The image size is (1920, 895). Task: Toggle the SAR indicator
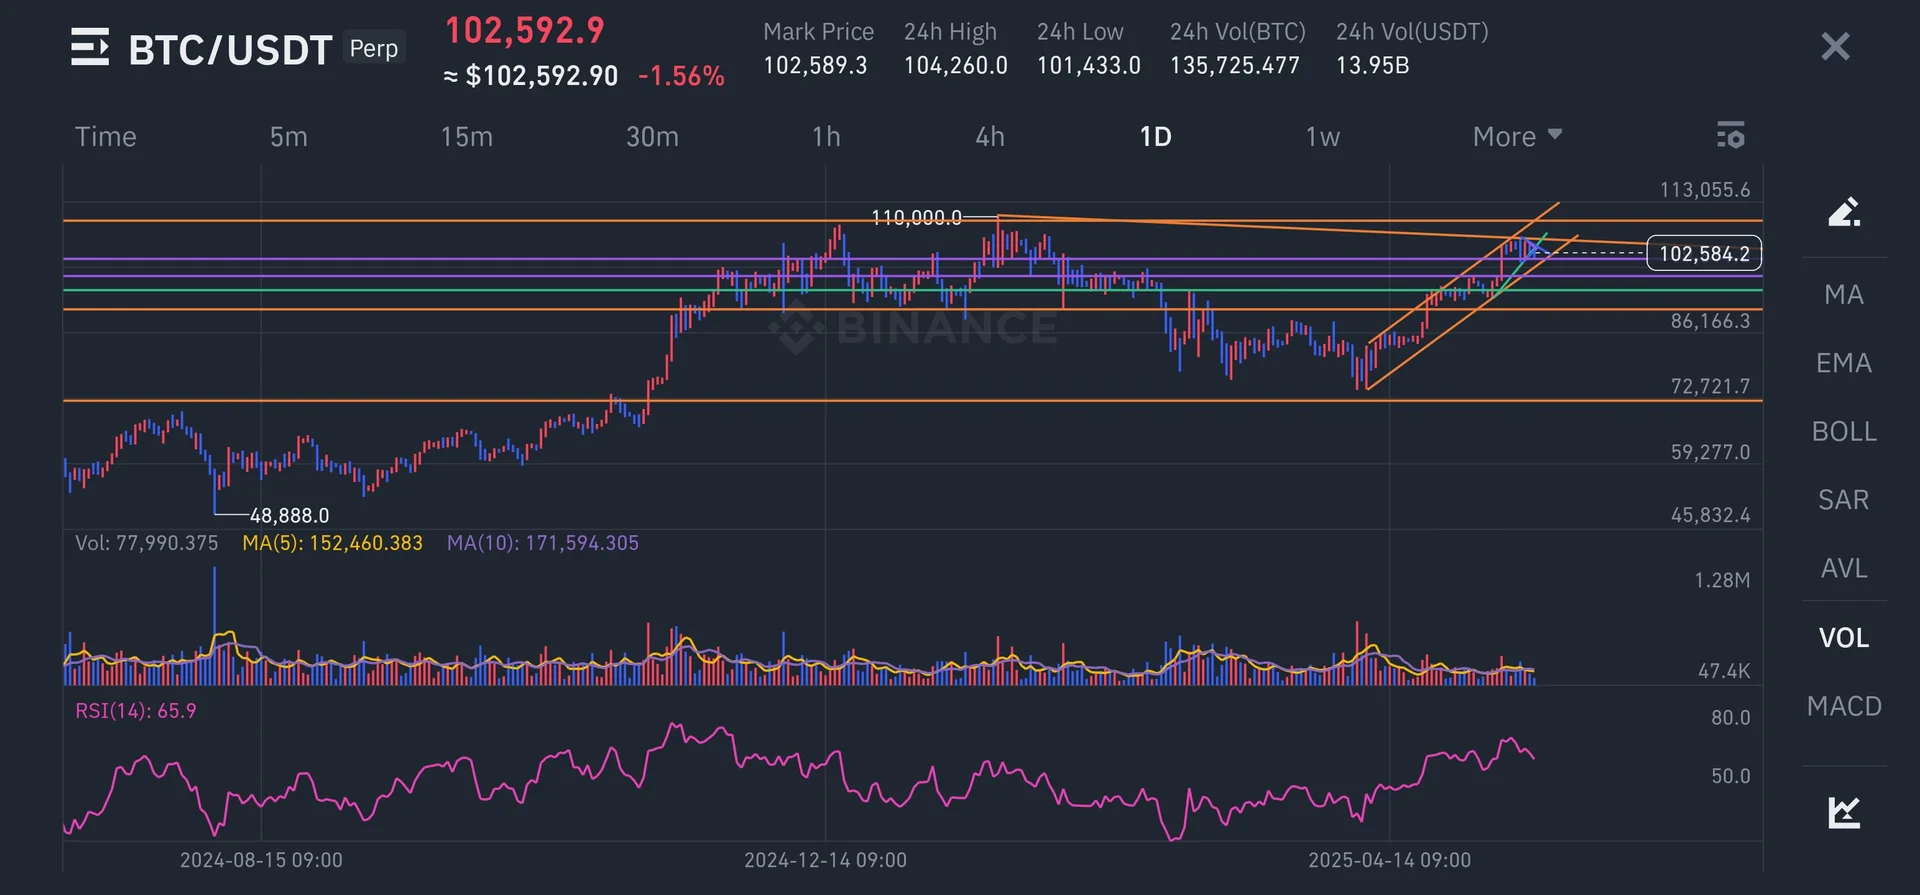coord(1844,500)
